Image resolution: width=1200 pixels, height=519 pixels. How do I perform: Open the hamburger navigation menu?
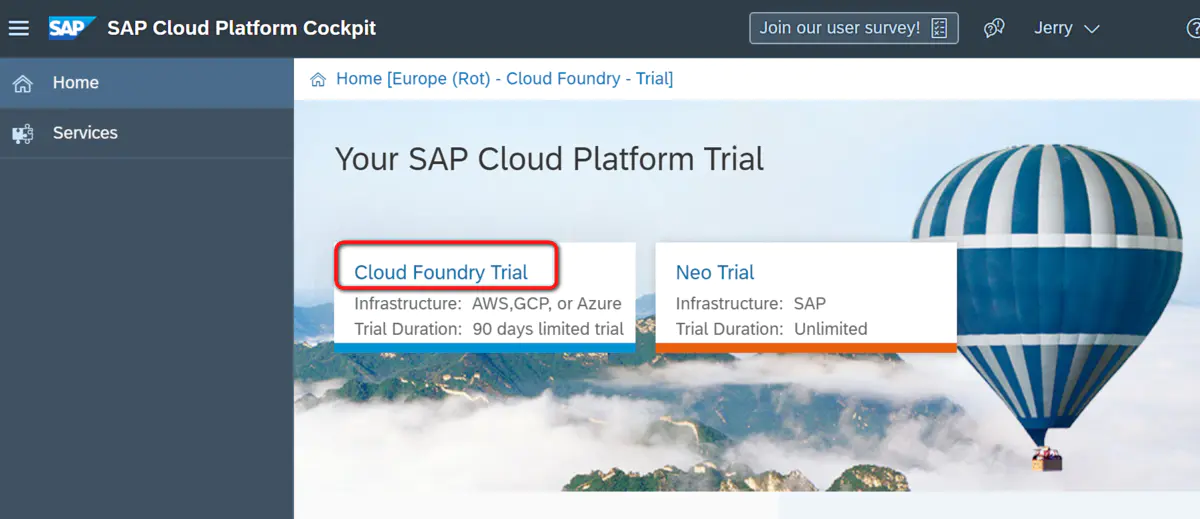pyautogui.click(x=19, y=28)
